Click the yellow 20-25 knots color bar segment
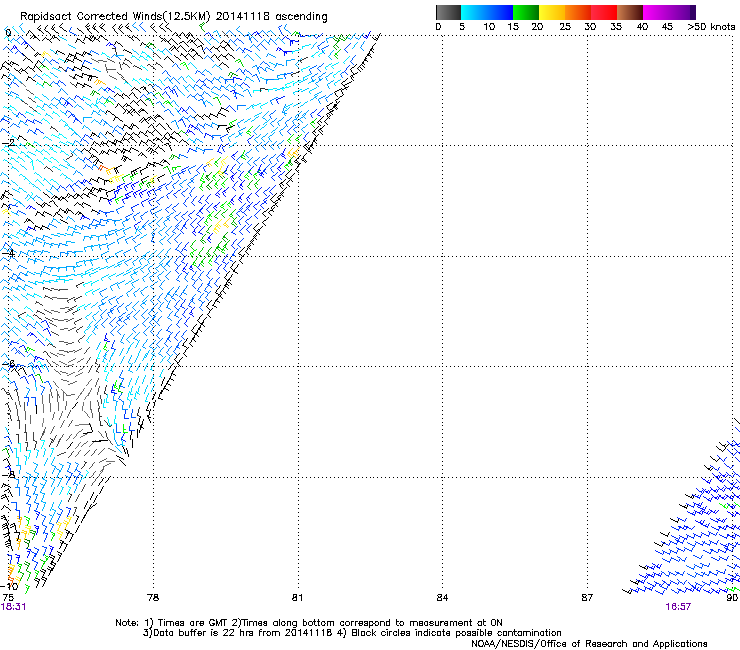Image resolution: width=740 pixels, height=650 pixels. pyautogui.click(x=552, y=12)
